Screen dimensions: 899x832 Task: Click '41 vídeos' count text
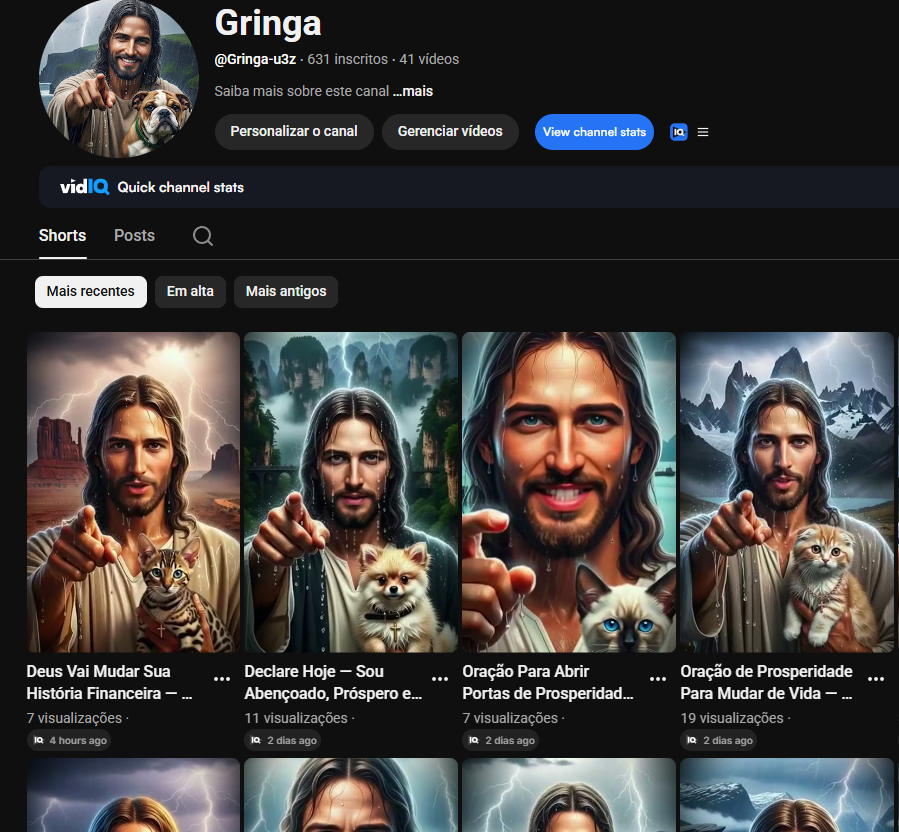tap(429, 59)
